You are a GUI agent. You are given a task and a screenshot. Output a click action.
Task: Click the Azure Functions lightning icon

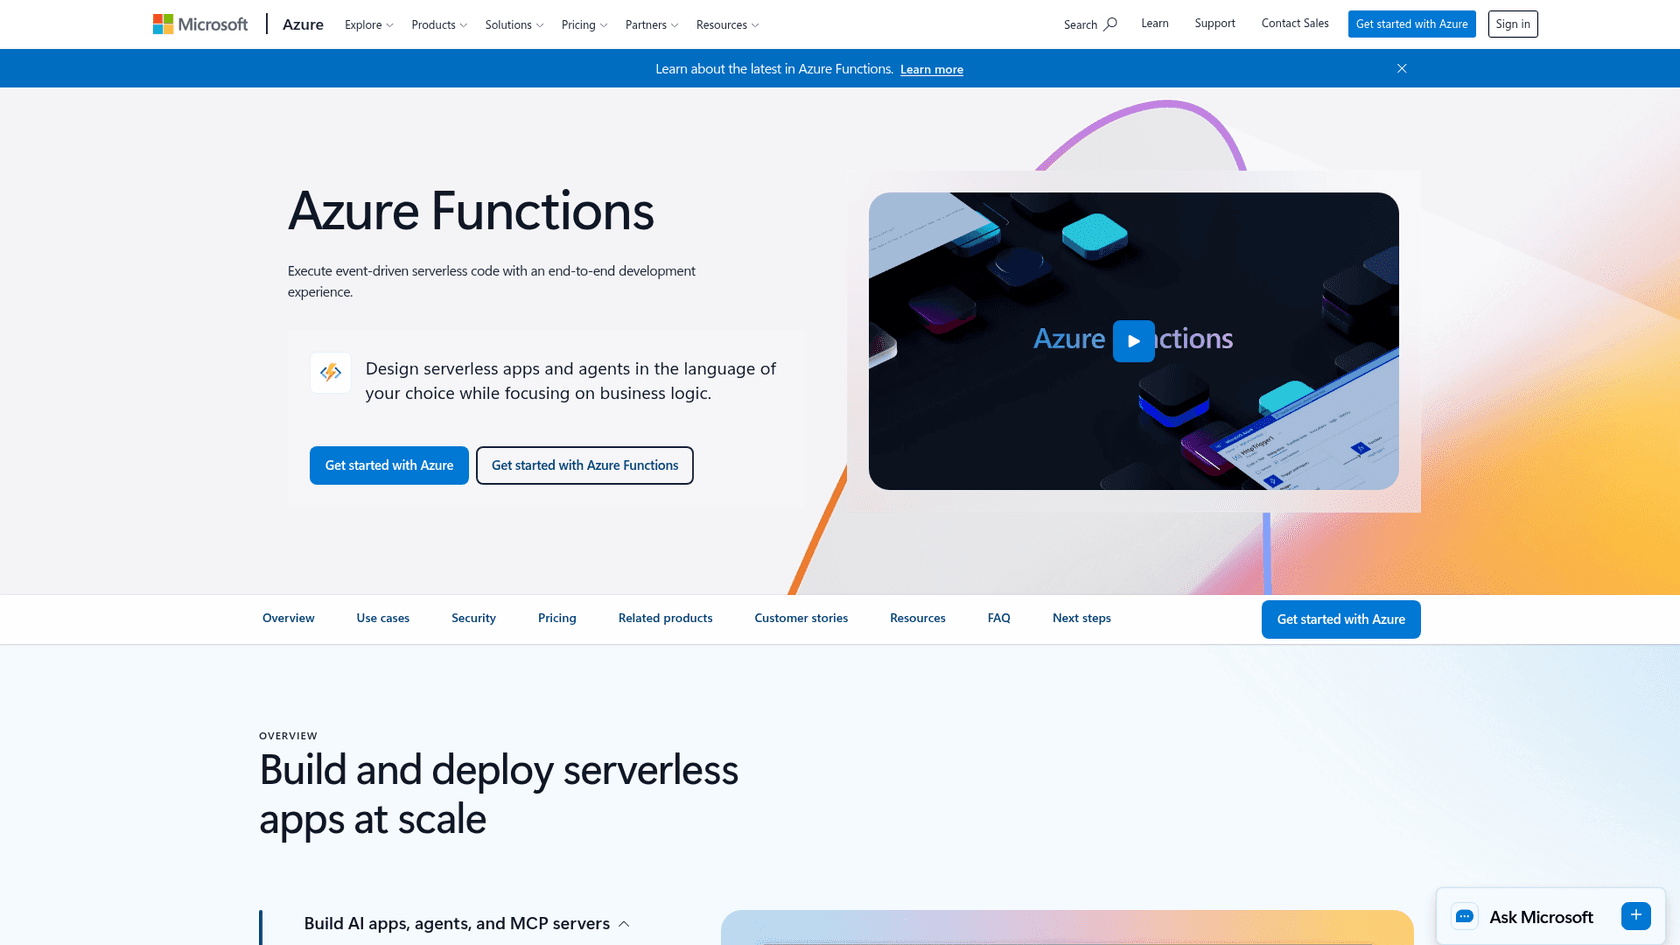click(x=330, y=373)
